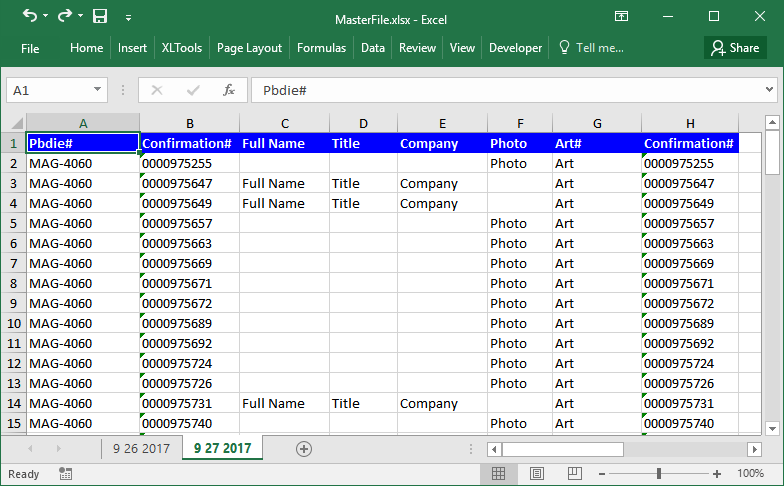
Task: Adjust the zoom slider handle
Action: pos(658,473)
